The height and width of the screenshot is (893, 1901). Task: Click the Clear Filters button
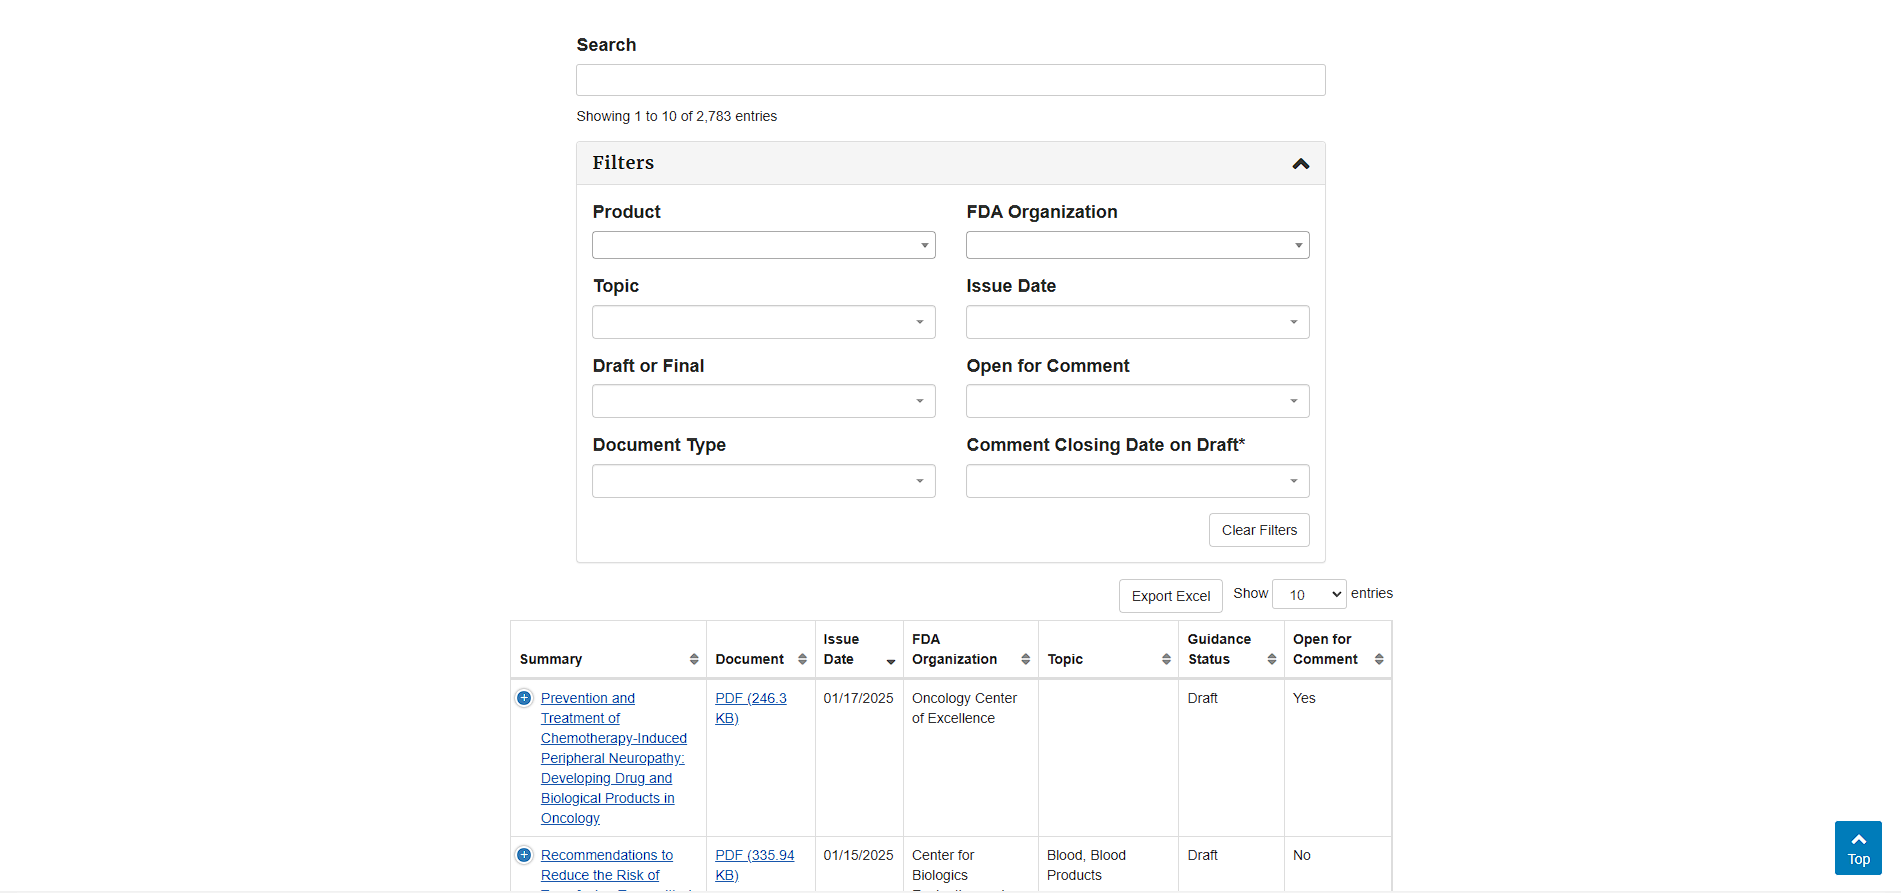tap(1259, 530)
